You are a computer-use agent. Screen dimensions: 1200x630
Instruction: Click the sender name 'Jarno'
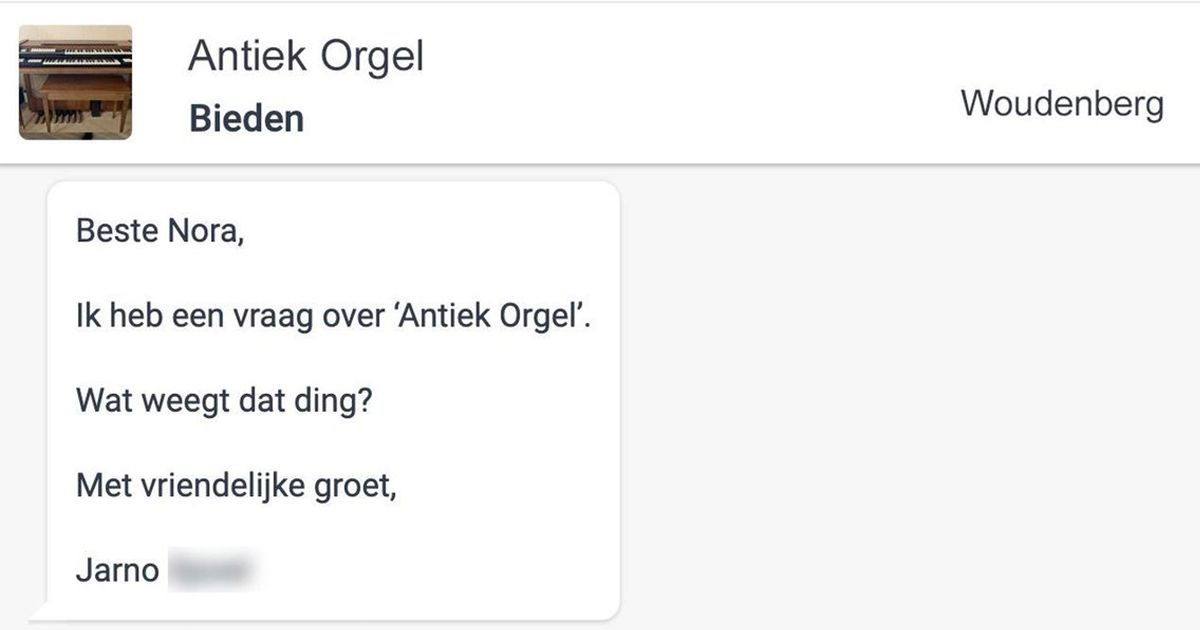pyautogui.click(x=117, y=571)
